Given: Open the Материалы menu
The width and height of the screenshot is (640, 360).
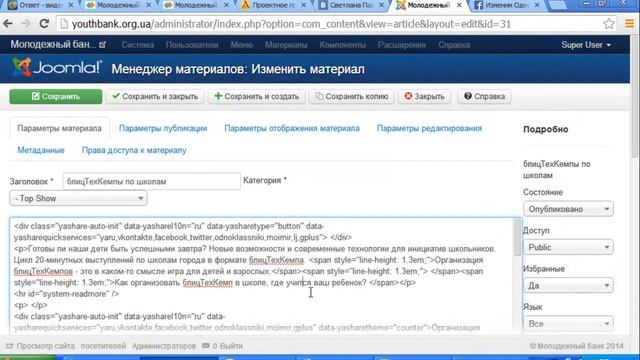Looking at the screenshot, I should [286, 45].
